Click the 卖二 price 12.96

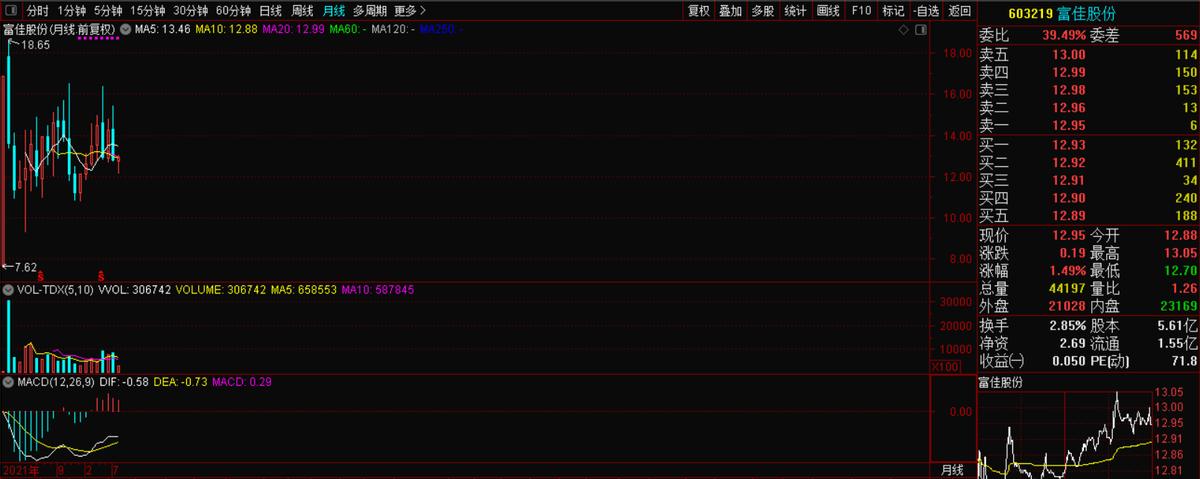(x=1068, y=107)
